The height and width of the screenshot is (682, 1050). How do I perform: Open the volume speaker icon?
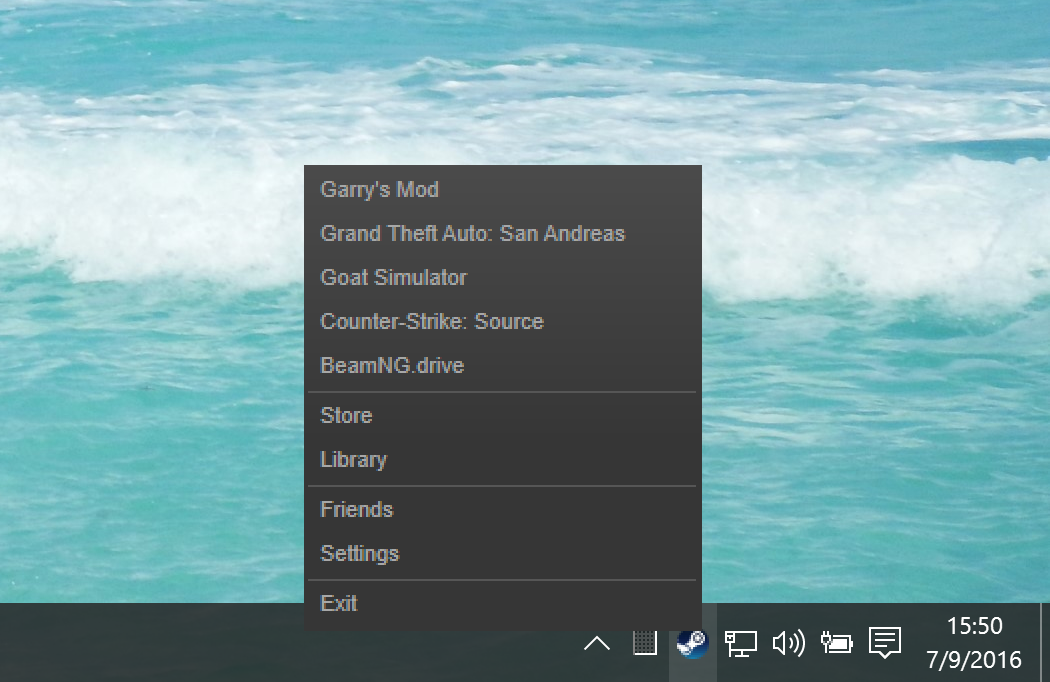click(x=789, y=643)
